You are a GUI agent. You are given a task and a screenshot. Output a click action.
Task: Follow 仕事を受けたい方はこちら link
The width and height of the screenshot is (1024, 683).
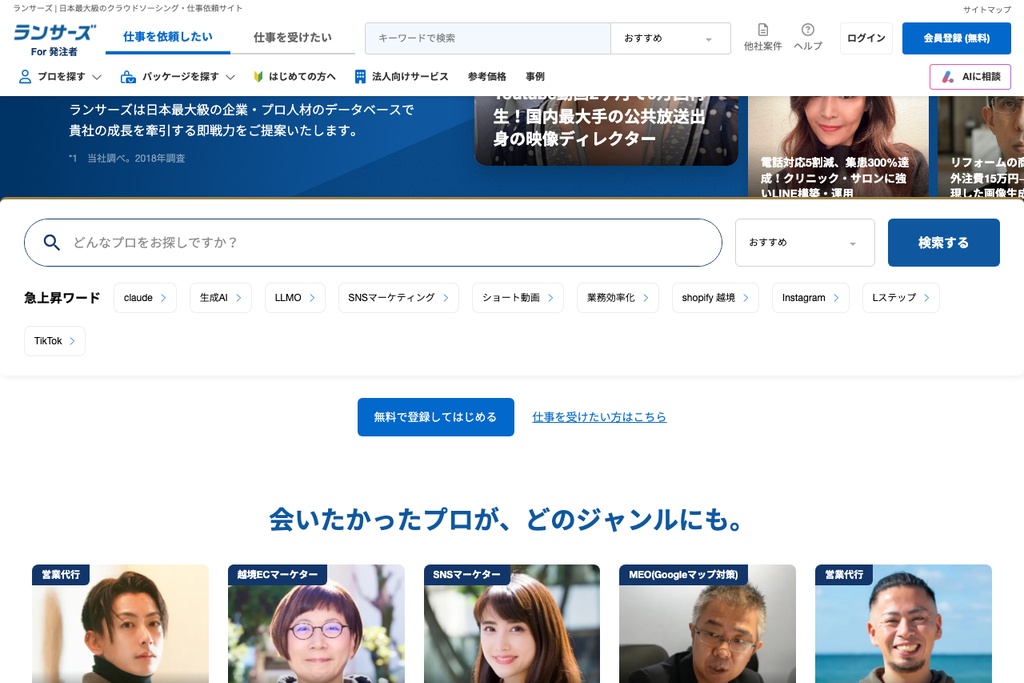[599, 417]
